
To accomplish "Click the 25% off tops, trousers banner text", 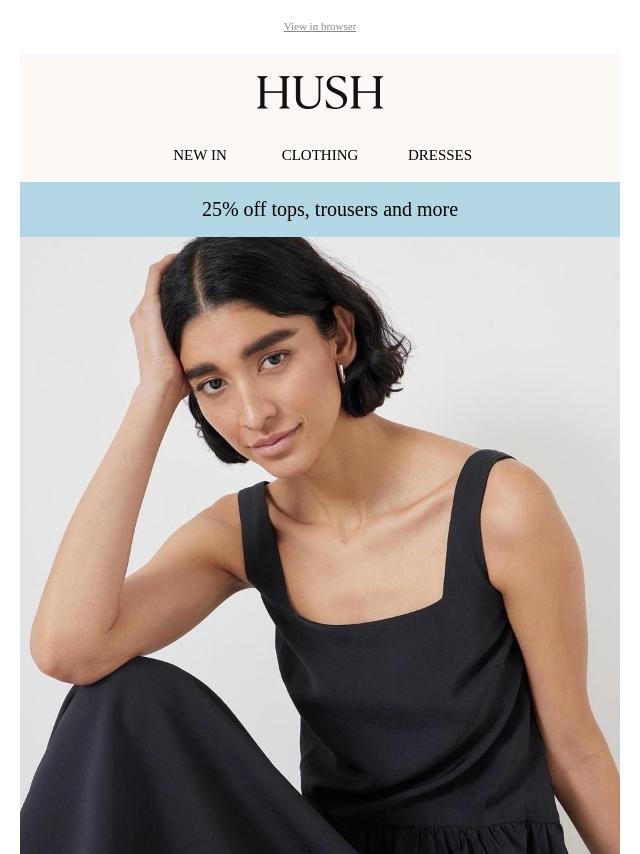I will coord(330,210).
